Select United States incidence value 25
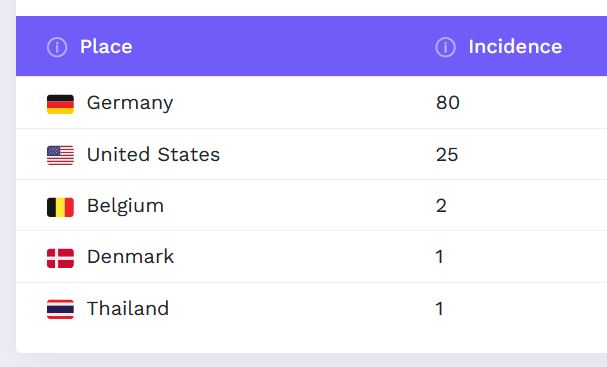This screenshot has width=607, height=367. [447, 155]
